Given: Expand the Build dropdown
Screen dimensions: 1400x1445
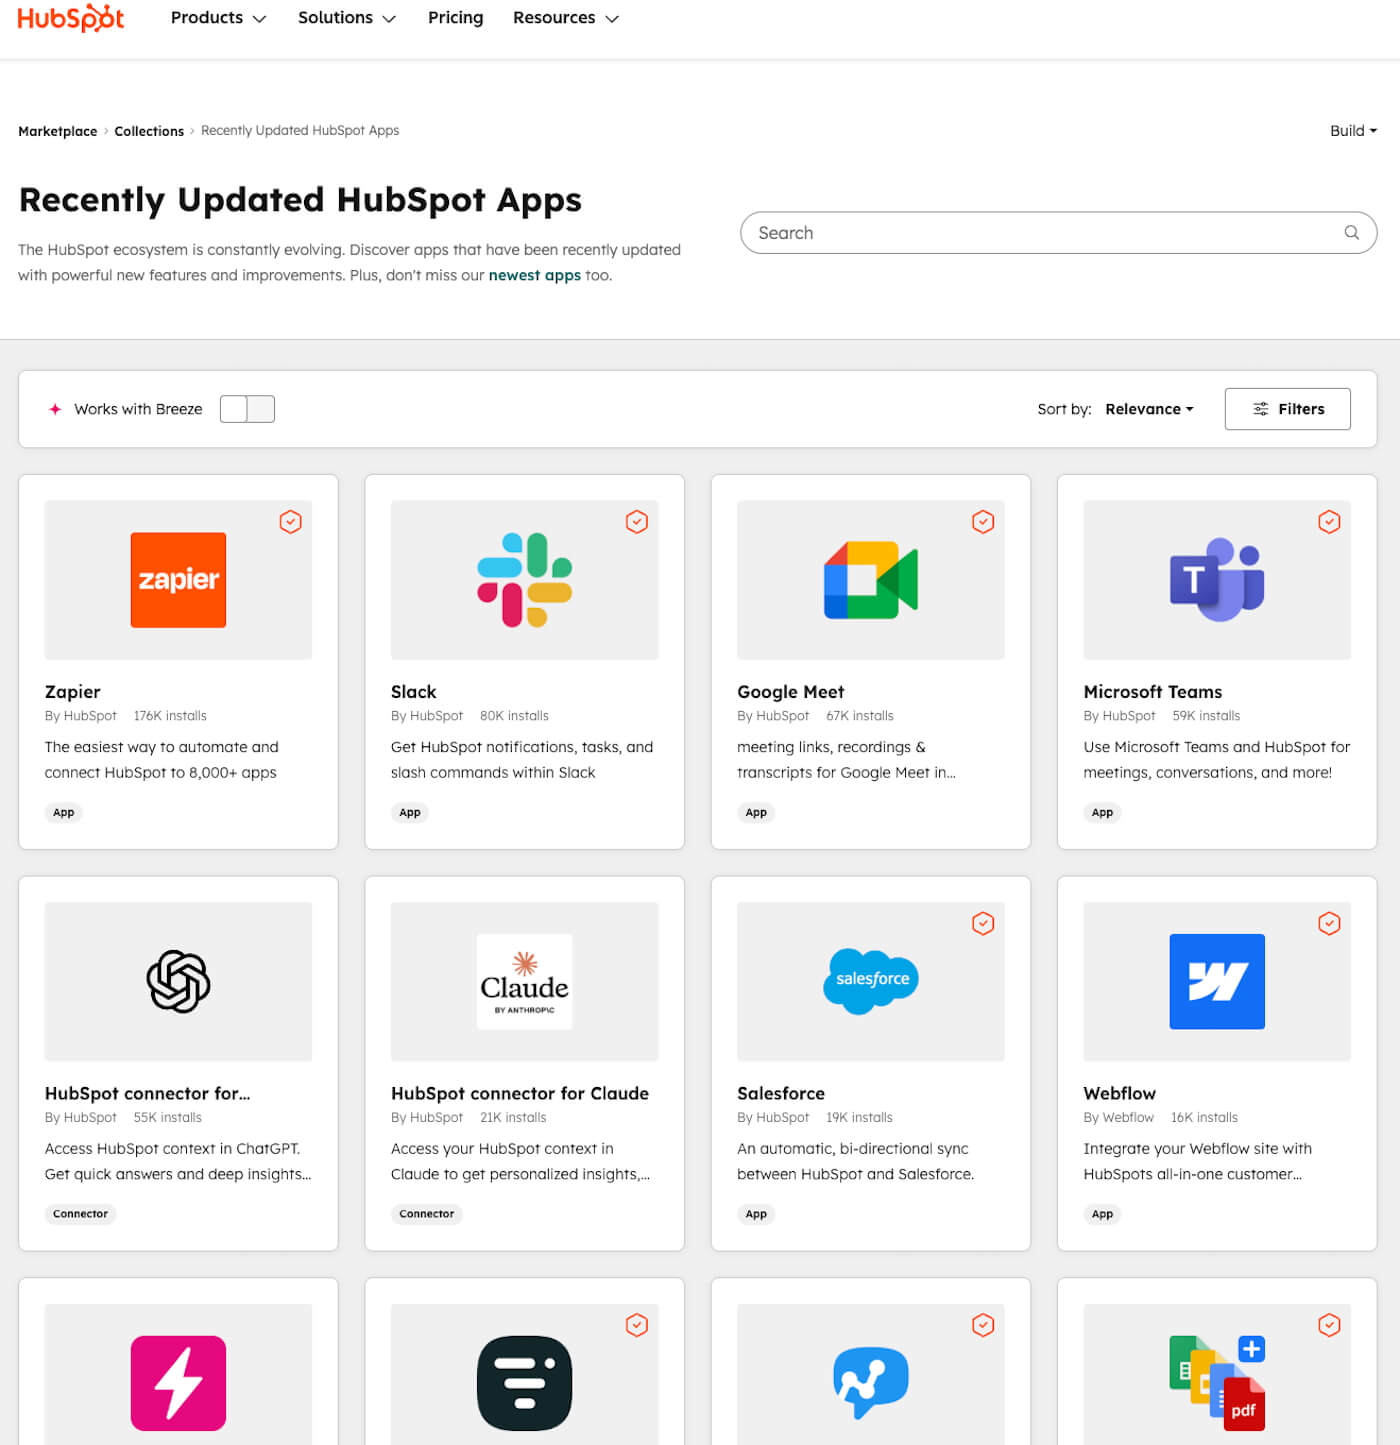Looking at the screenshot, I should pyautogui.click(x=1352, y=131).
